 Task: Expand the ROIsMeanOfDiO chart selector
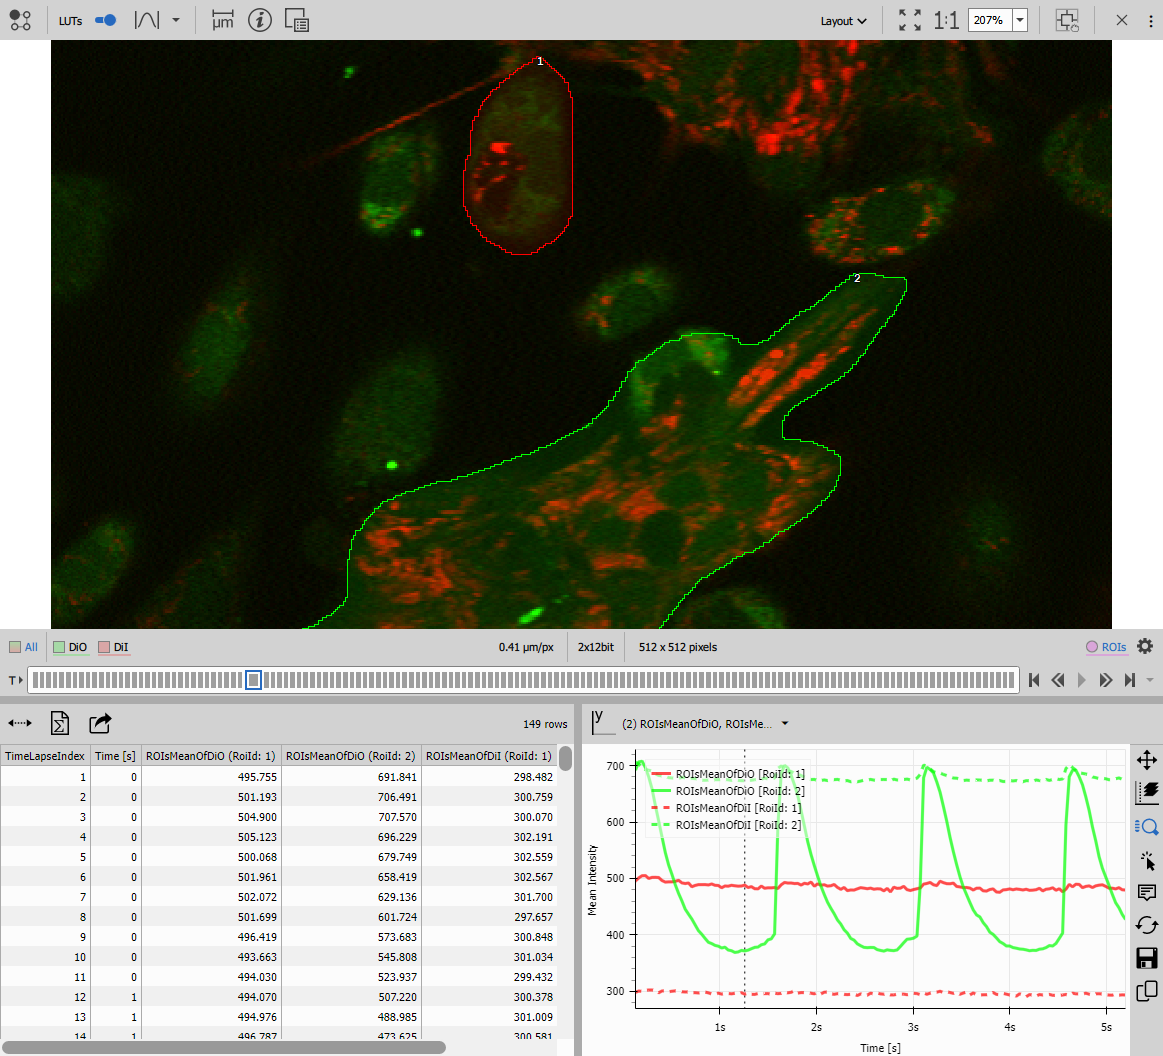pyautogui.click(x=784, y=722)
